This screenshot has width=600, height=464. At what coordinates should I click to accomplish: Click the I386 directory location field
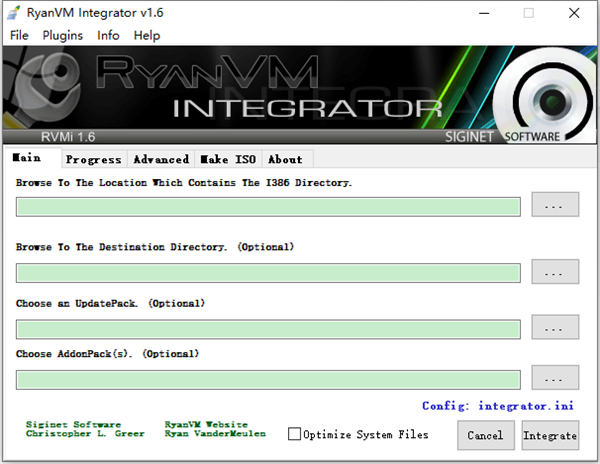point(268,207)
